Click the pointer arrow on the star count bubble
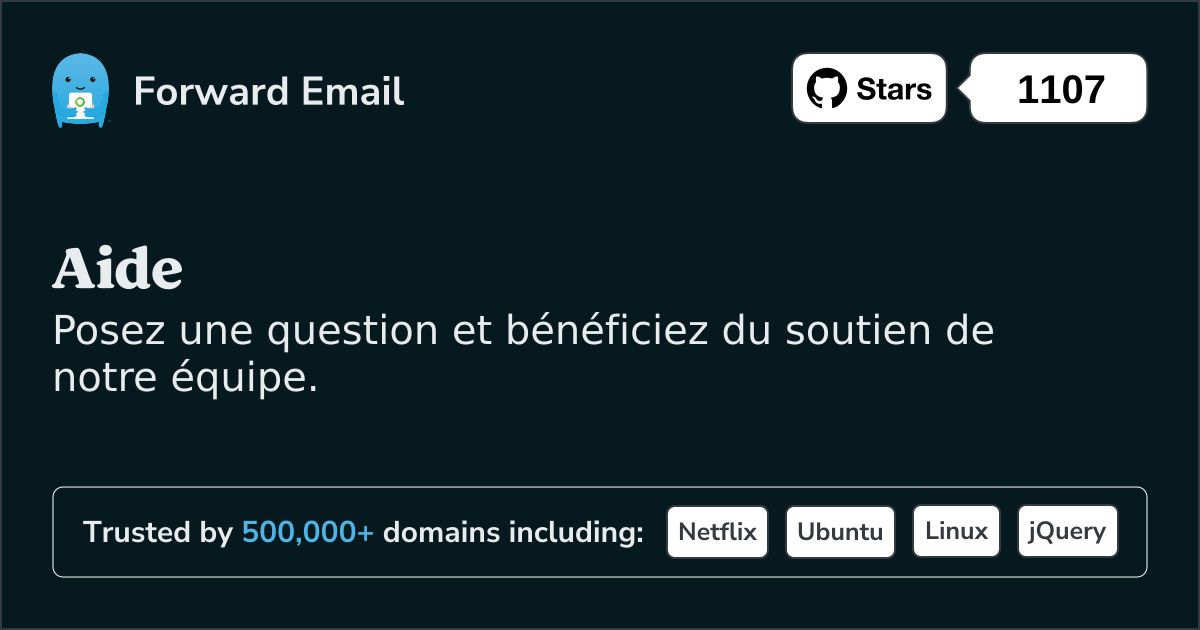 coord(965,89)
